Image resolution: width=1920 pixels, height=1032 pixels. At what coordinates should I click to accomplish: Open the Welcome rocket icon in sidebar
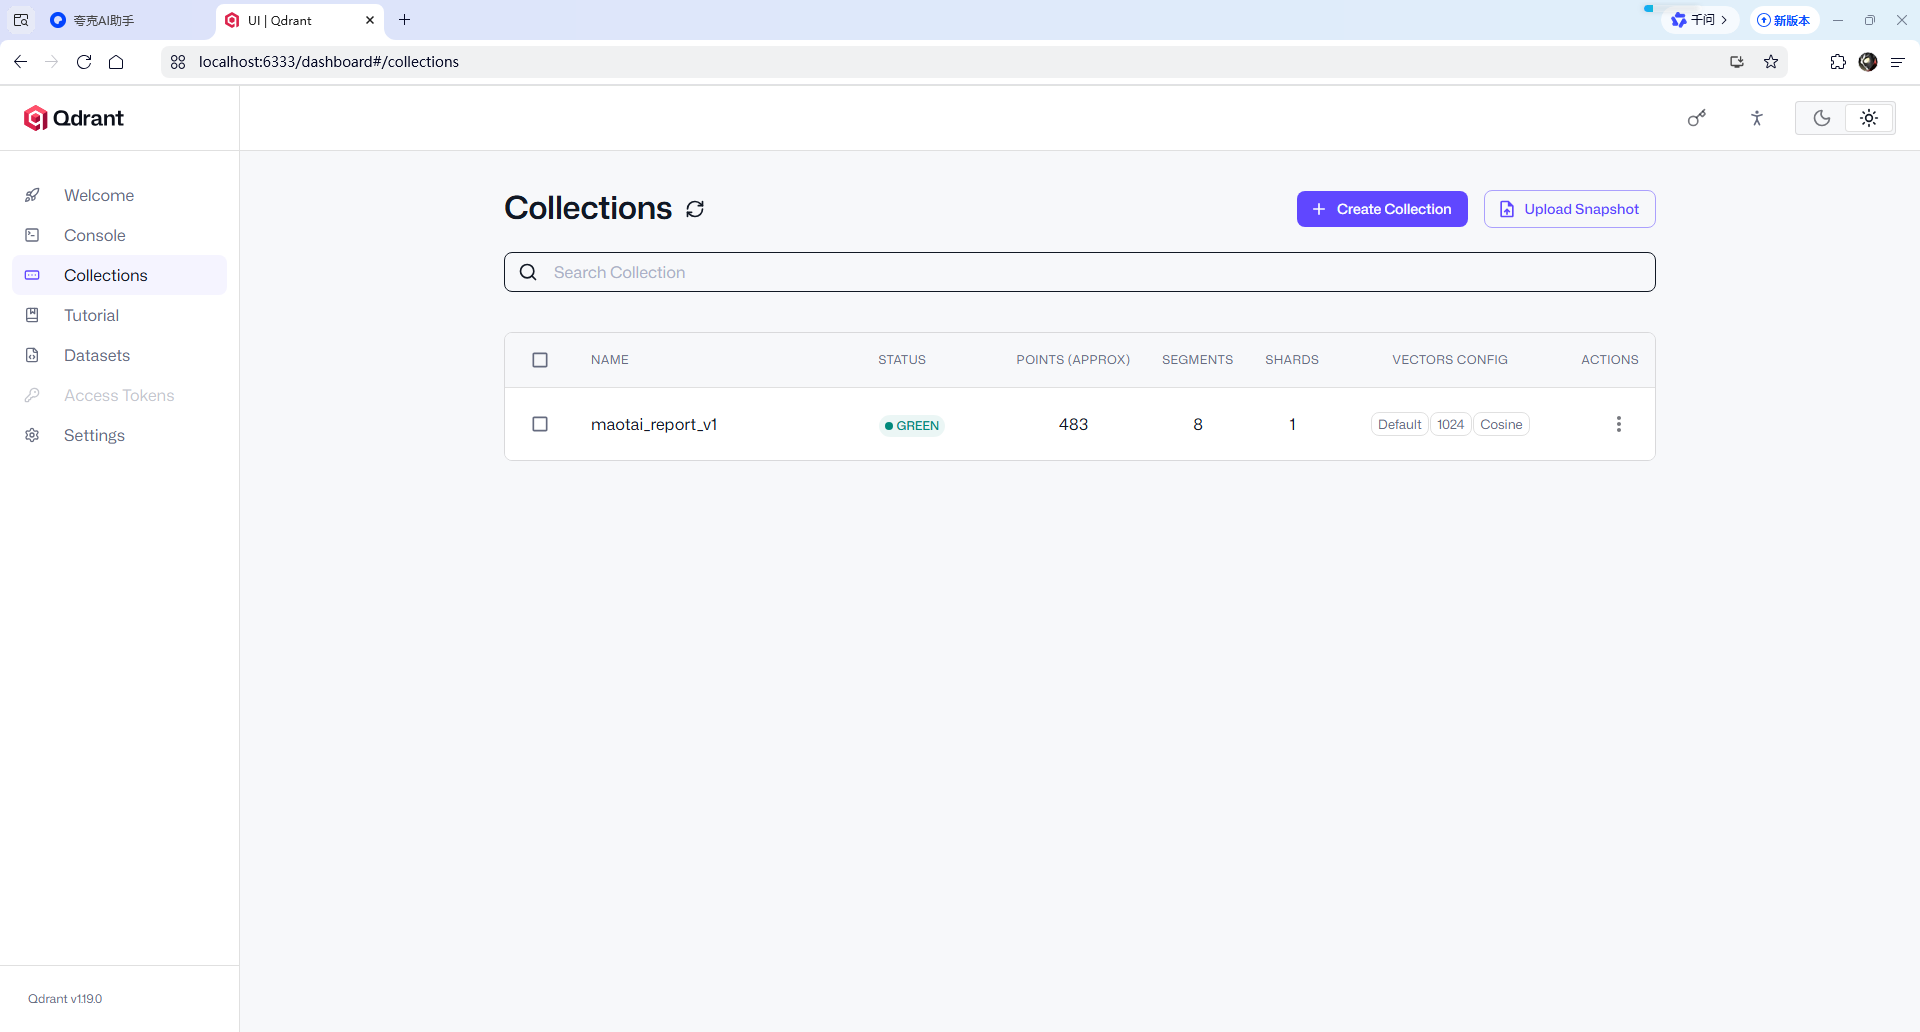click(32, 195)
